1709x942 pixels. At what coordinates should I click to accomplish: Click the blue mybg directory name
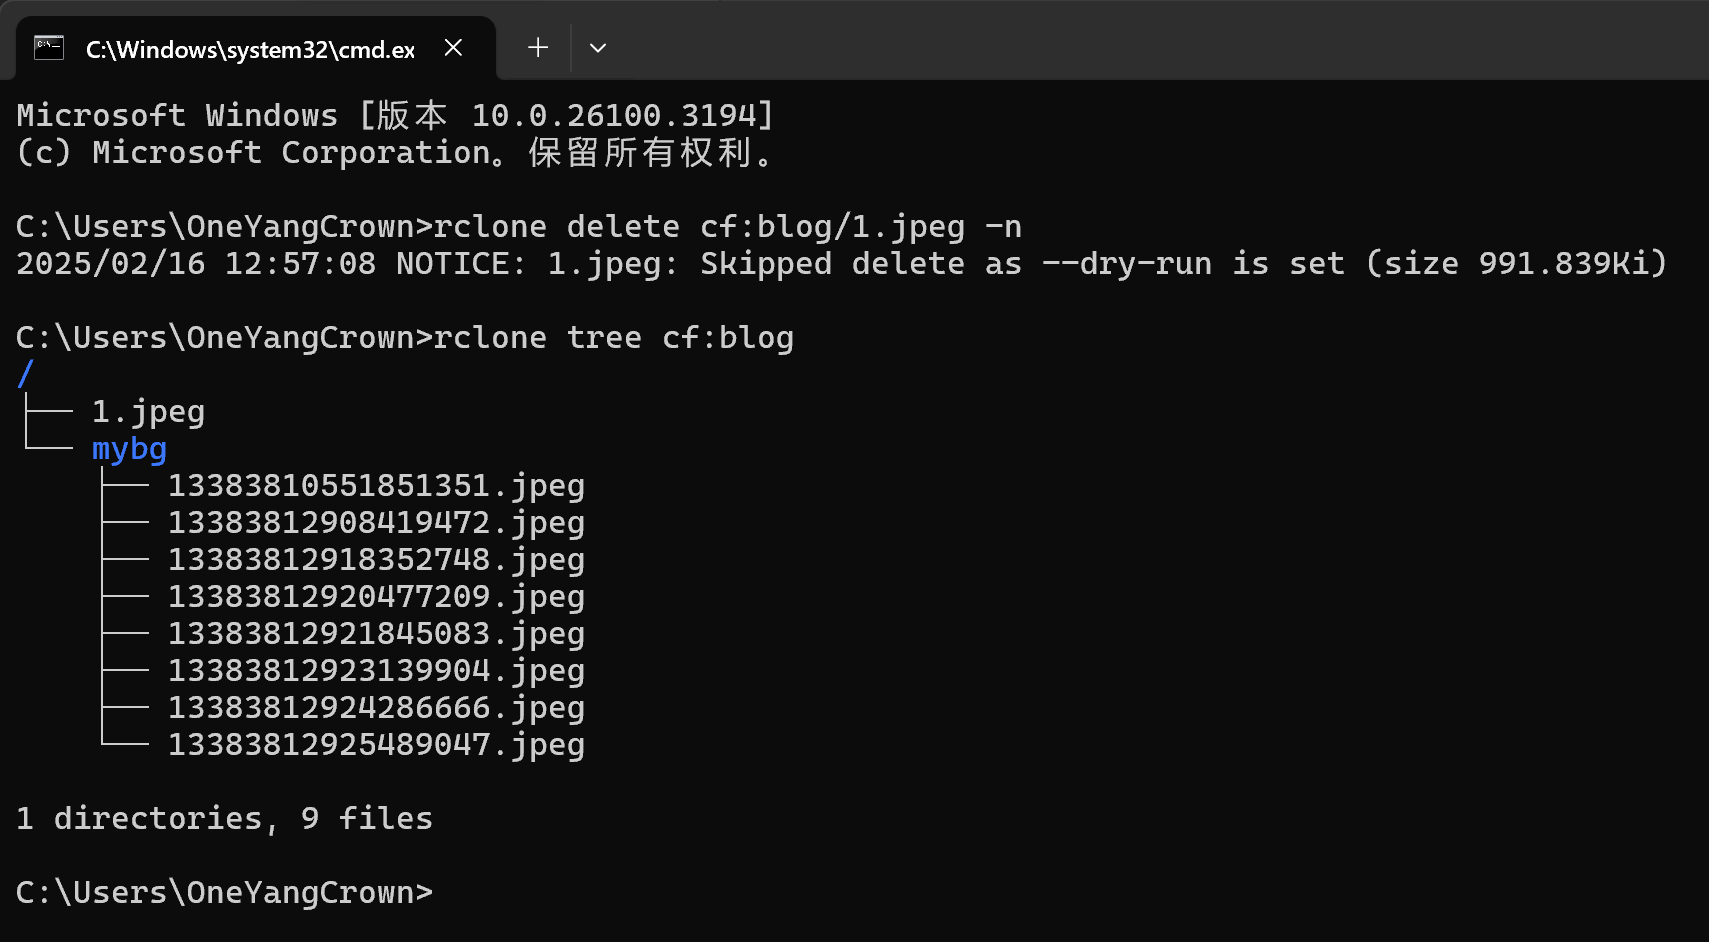(x=129, y=449)
